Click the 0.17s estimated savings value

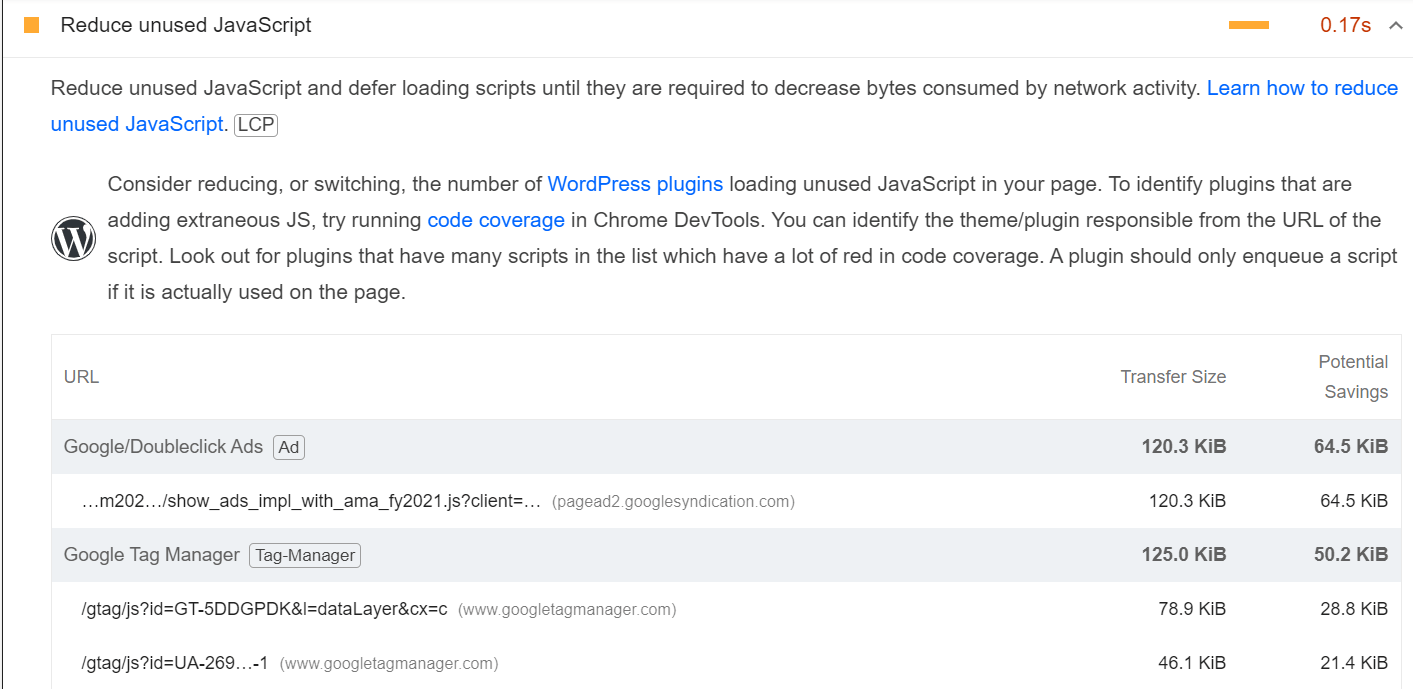click(1345, 26)
